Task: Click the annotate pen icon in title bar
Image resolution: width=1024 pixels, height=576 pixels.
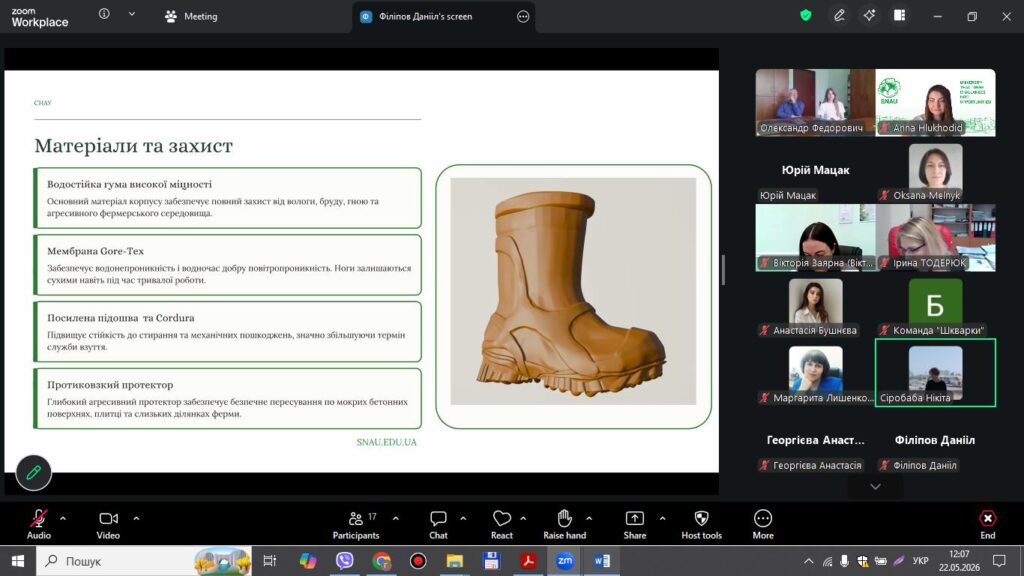Action: (839, 16)
